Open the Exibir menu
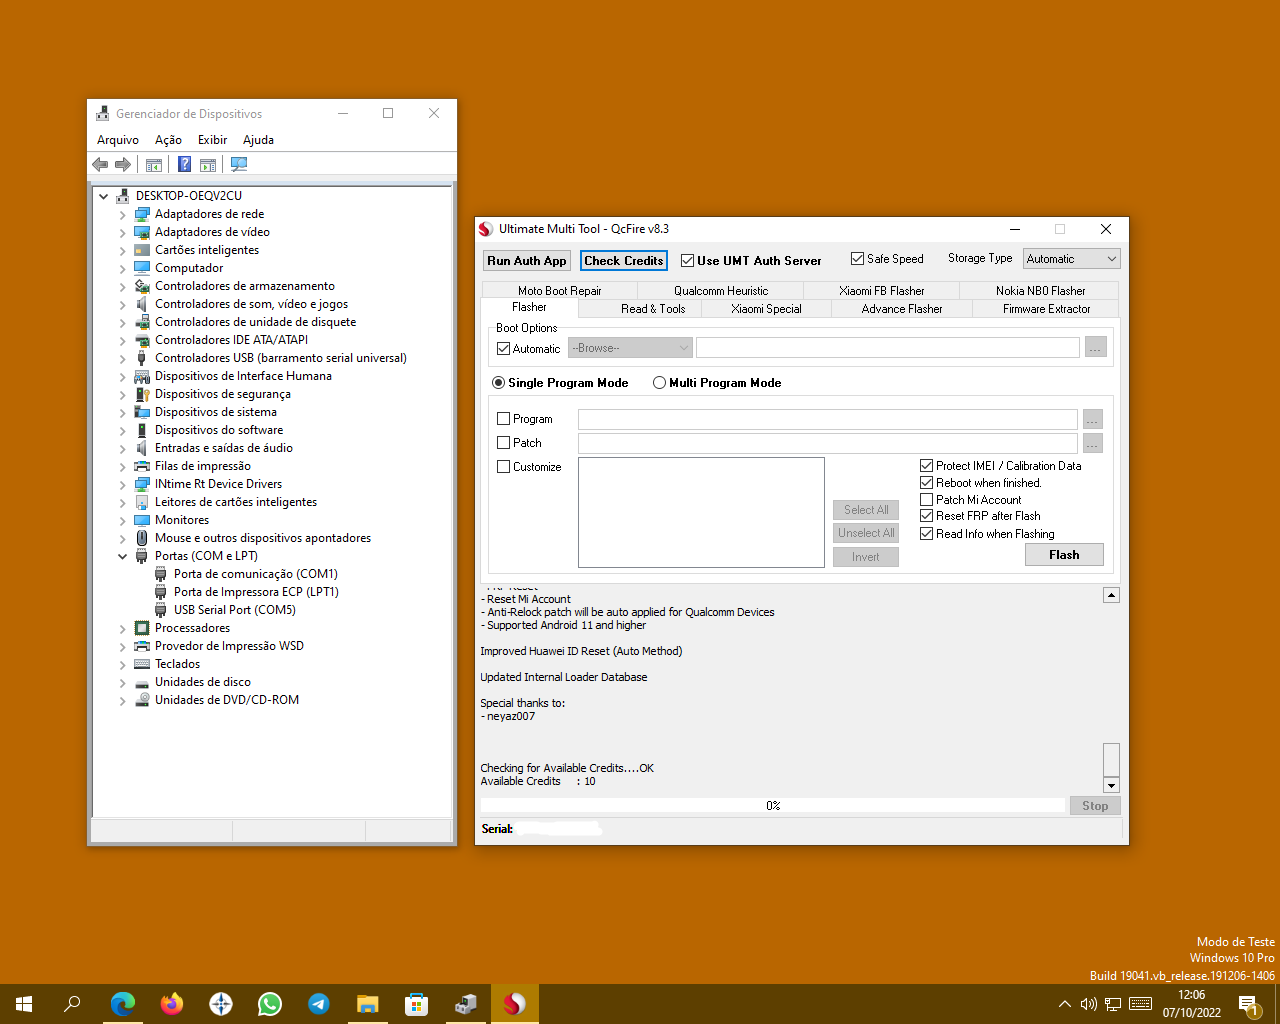Image resolution: width=1280 pixels, height=1024 pixels. (212, 140)
